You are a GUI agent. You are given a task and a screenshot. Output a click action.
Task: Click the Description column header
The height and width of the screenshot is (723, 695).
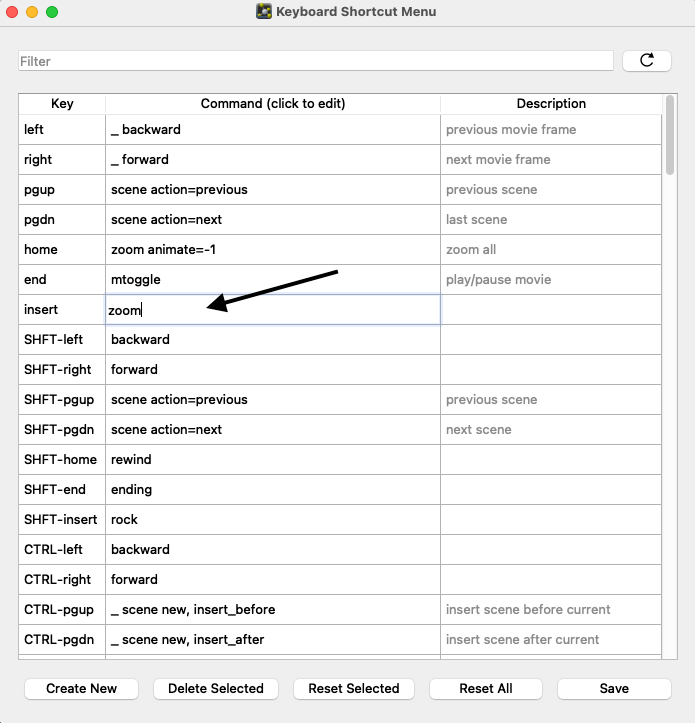(x=551, y=104)
